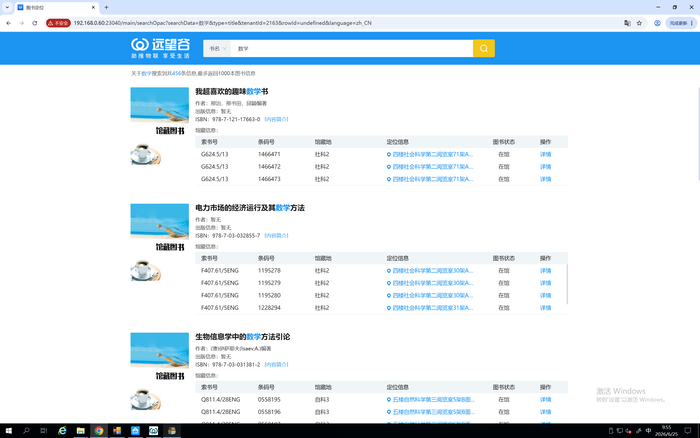Click the search input field containing 数学
Screen dimensions: 700x438
tap(352, 48)
